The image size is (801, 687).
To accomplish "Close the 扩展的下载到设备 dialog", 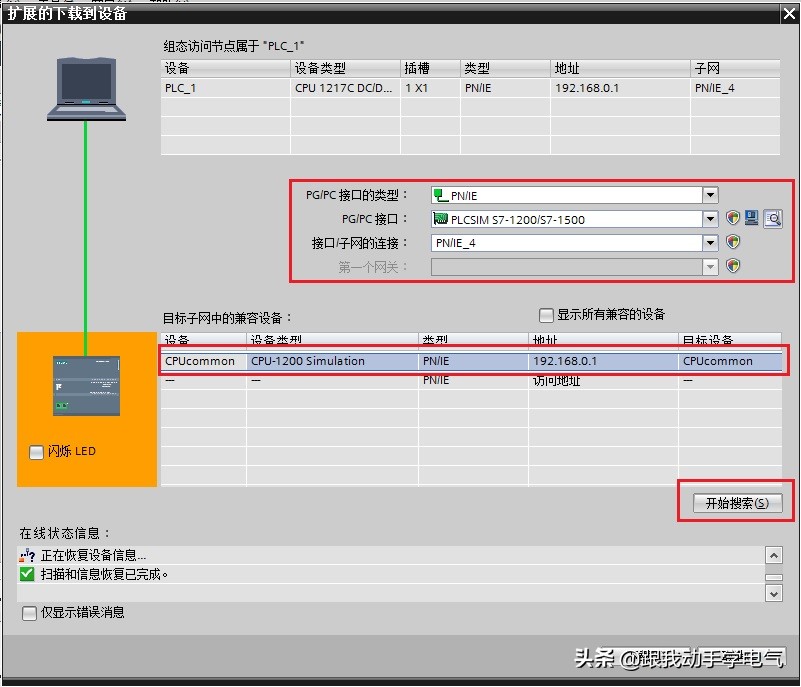I will [x=789, y=13].
